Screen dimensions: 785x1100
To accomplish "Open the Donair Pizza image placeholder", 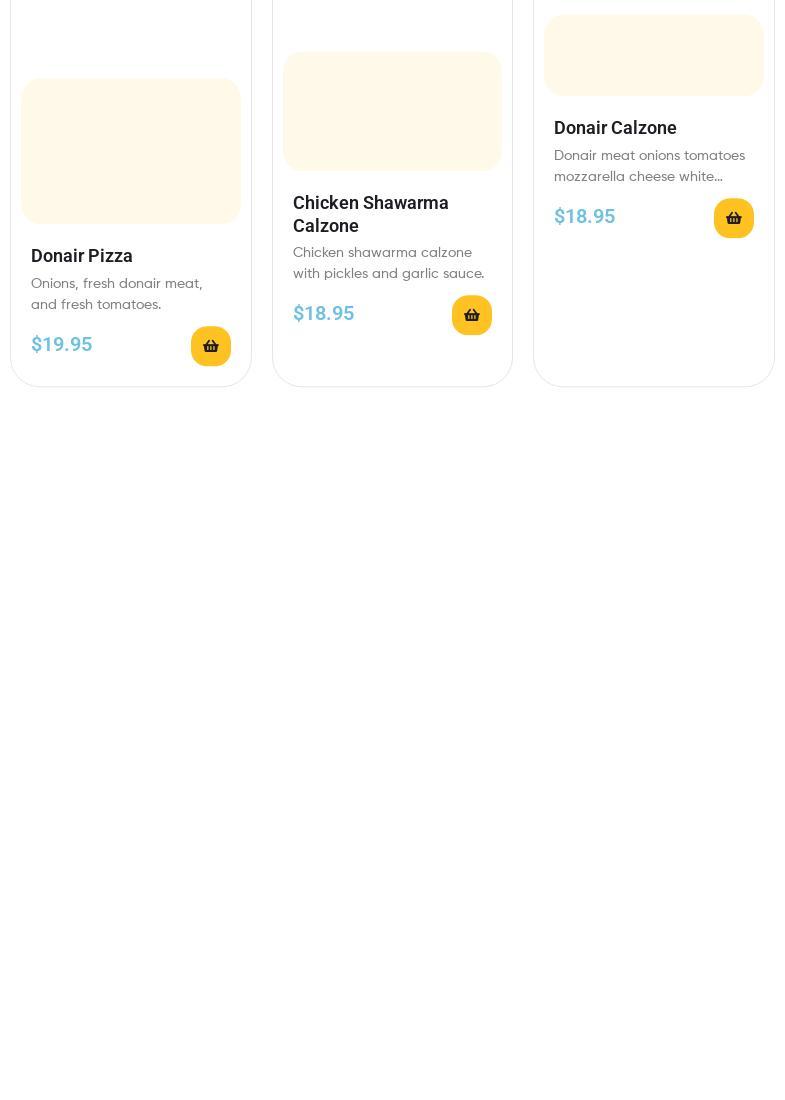I will click(131, 151).
